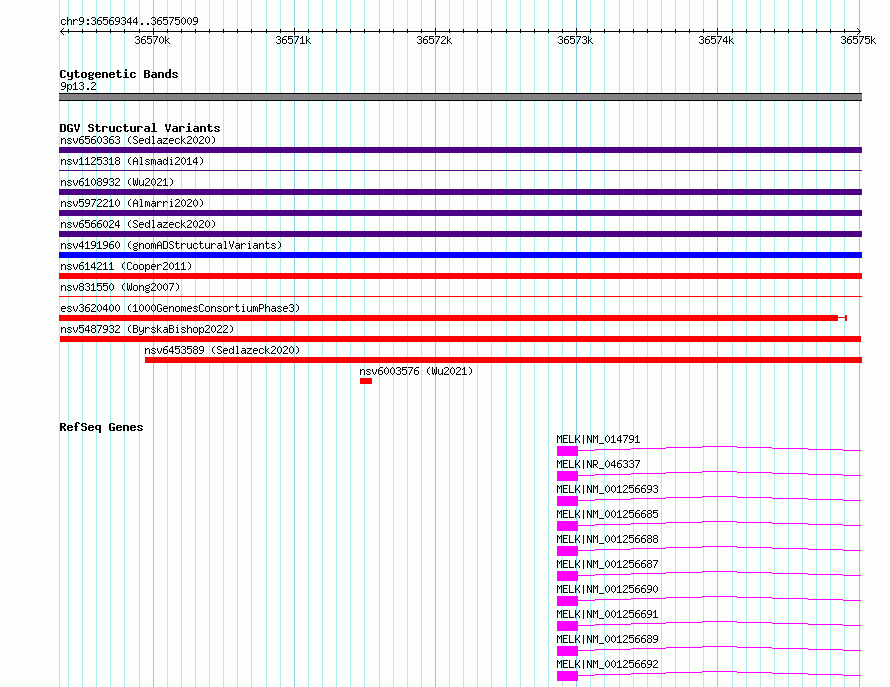Viewport: 890px width, 687px height.
Task: Click the nsv6003576 (Wu2021) small red variant block
Action: point(366,381)
